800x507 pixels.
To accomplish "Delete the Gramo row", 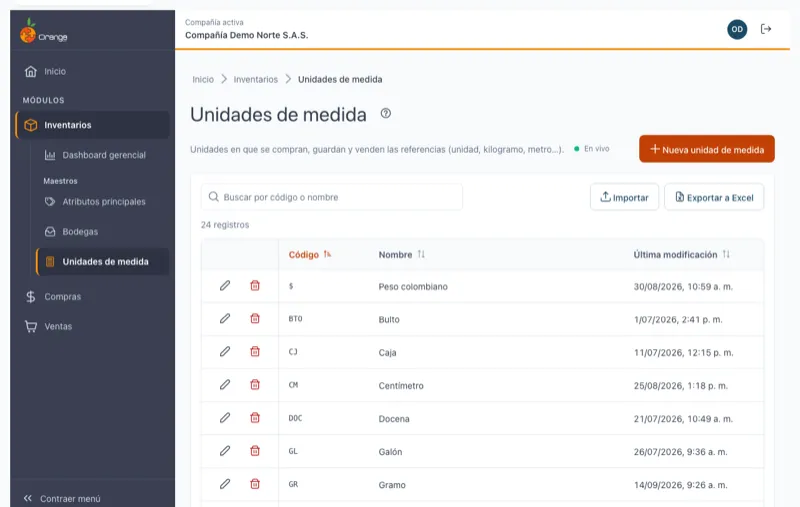I will click(255, 485).
